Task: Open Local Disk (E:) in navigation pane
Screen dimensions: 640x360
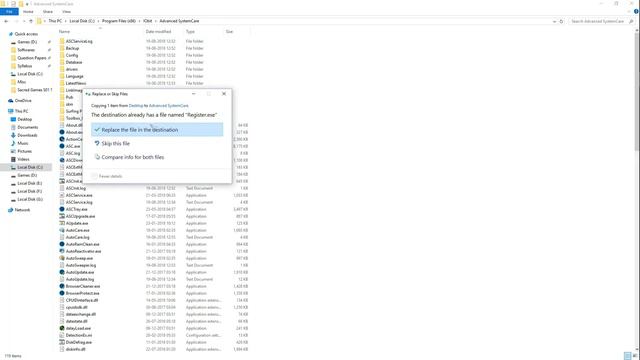Action: [x=29, y=183]
